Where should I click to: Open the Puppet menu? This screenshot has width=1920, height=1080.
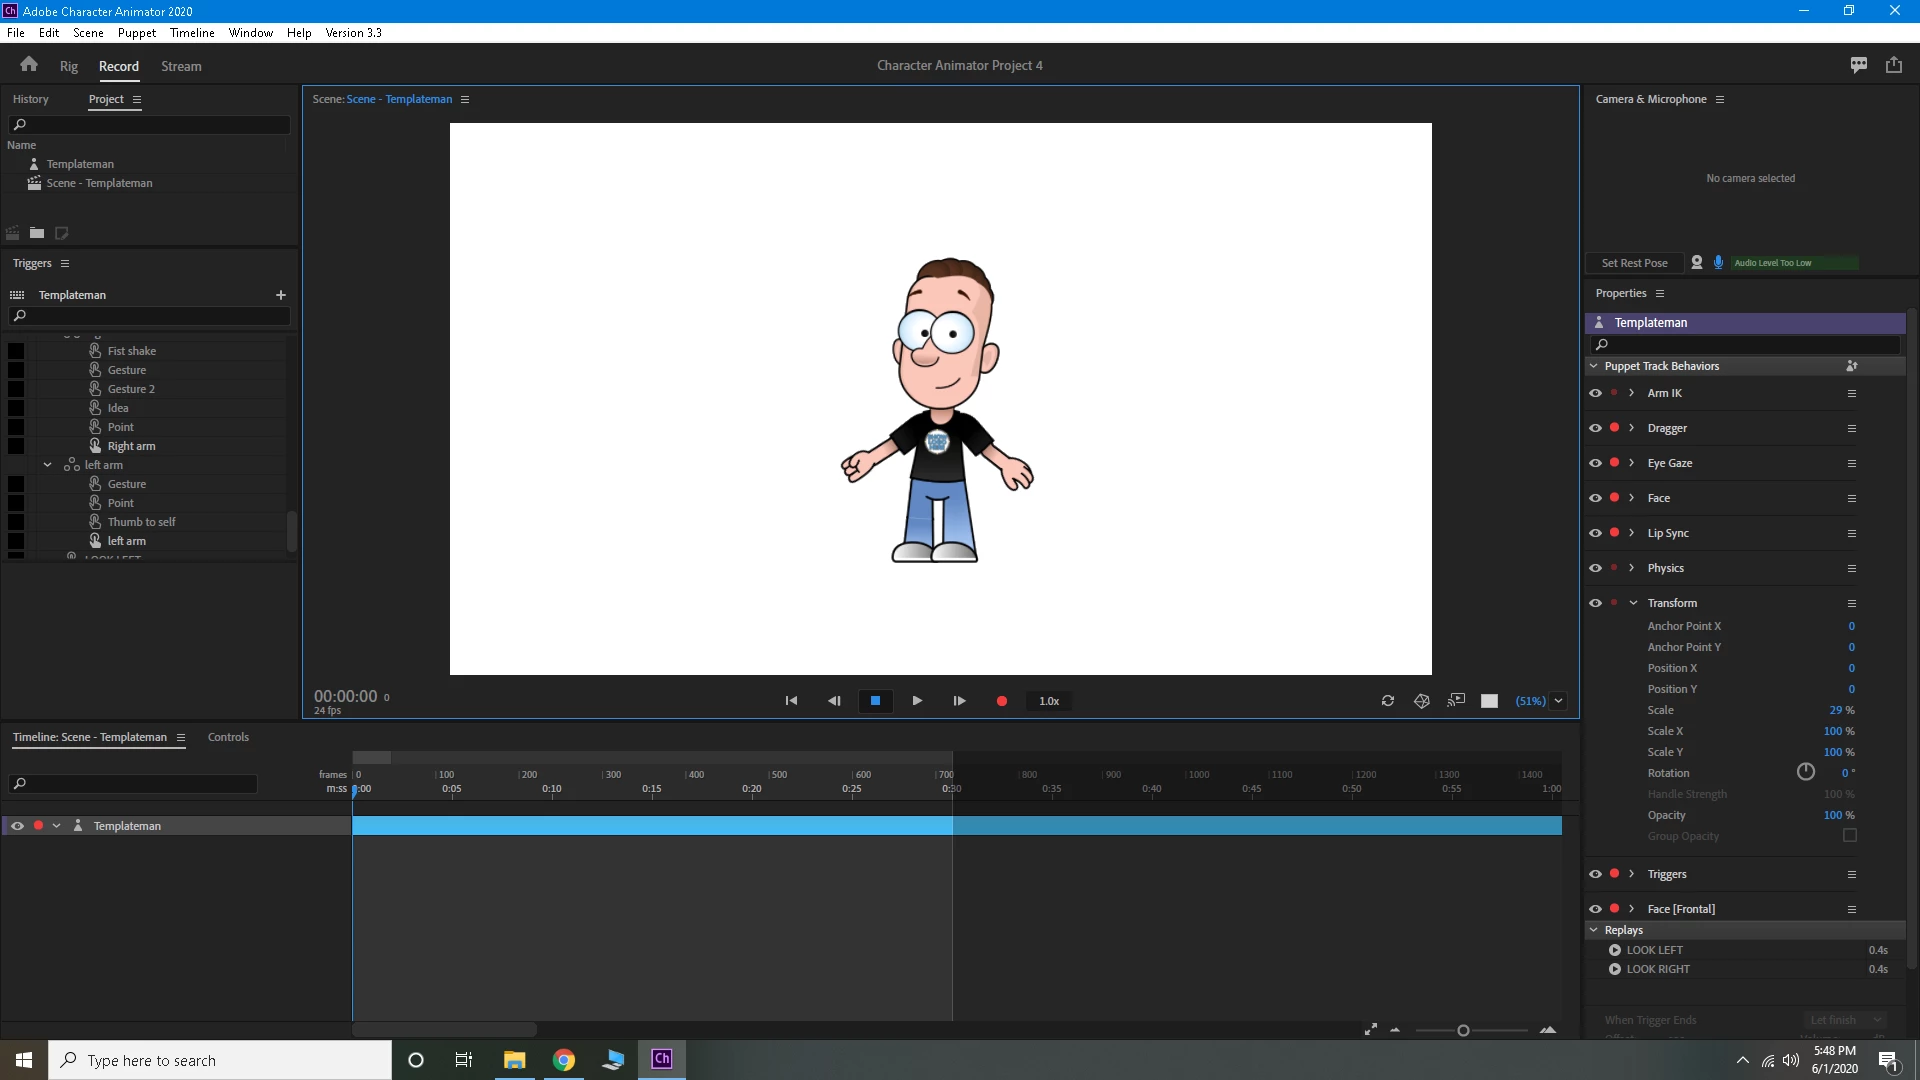pyautogui.click(x=136, y=33)
